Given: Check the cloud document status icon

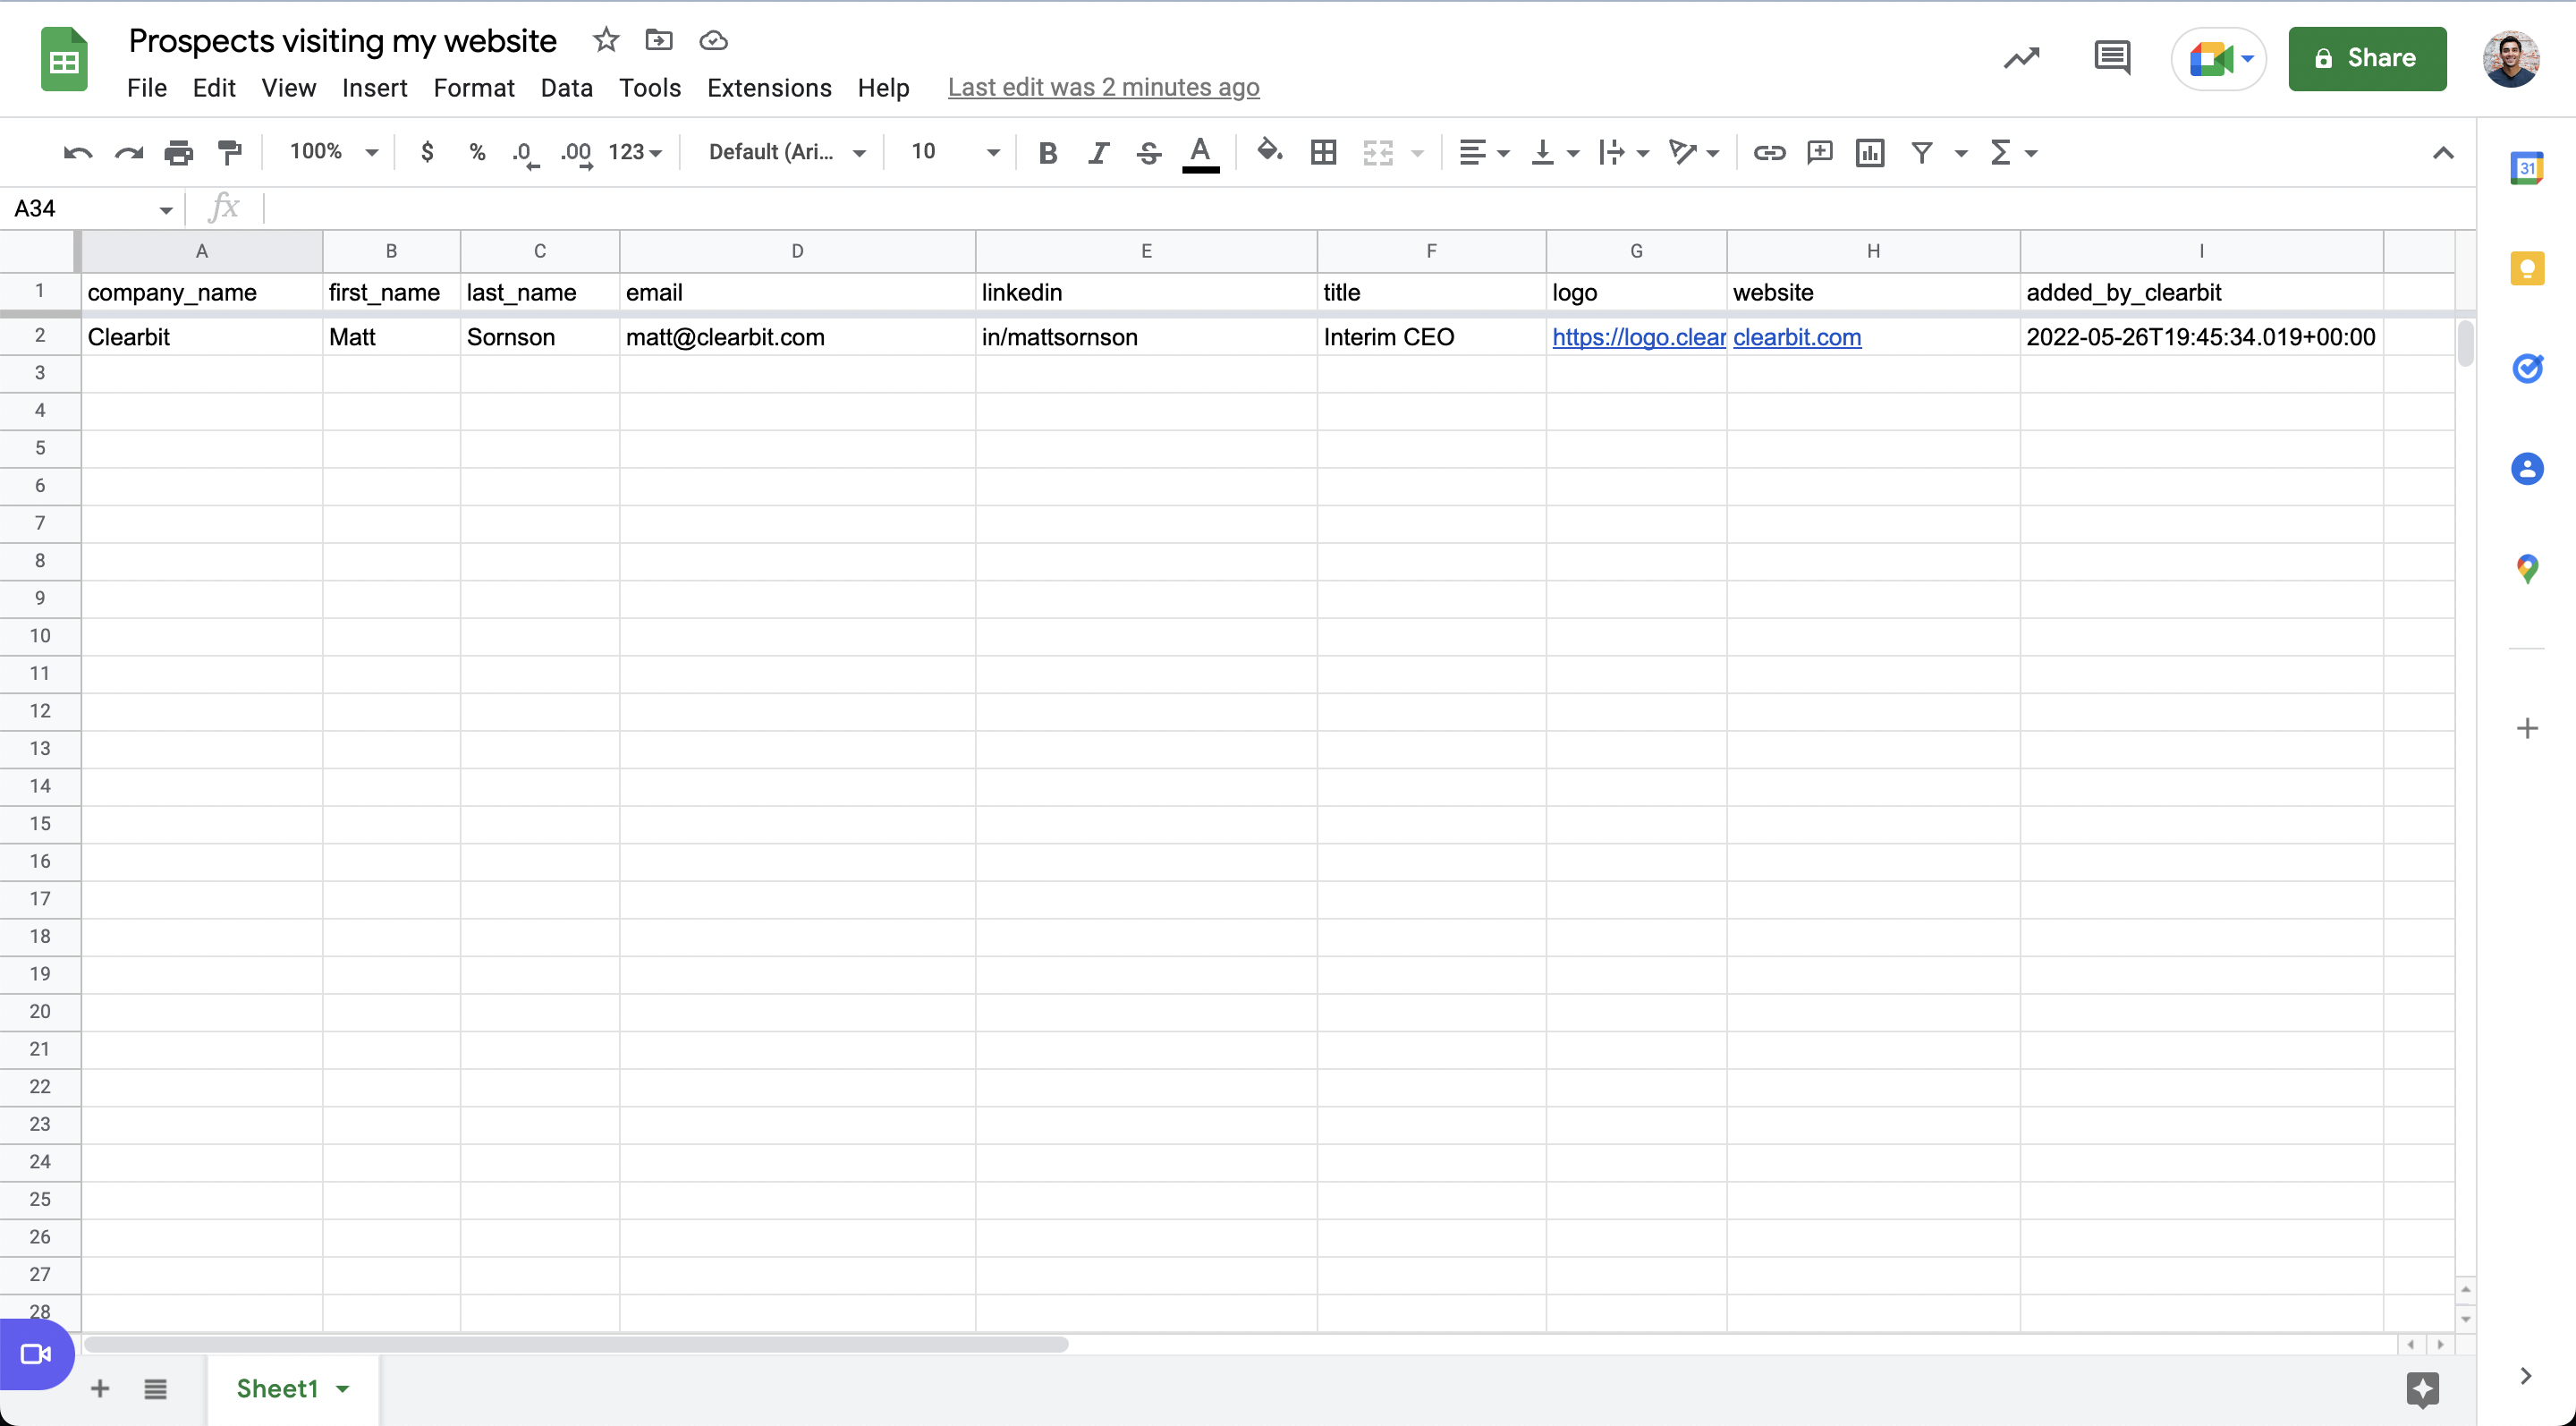Looking at the screenshot, I should (x=713, y=40).
